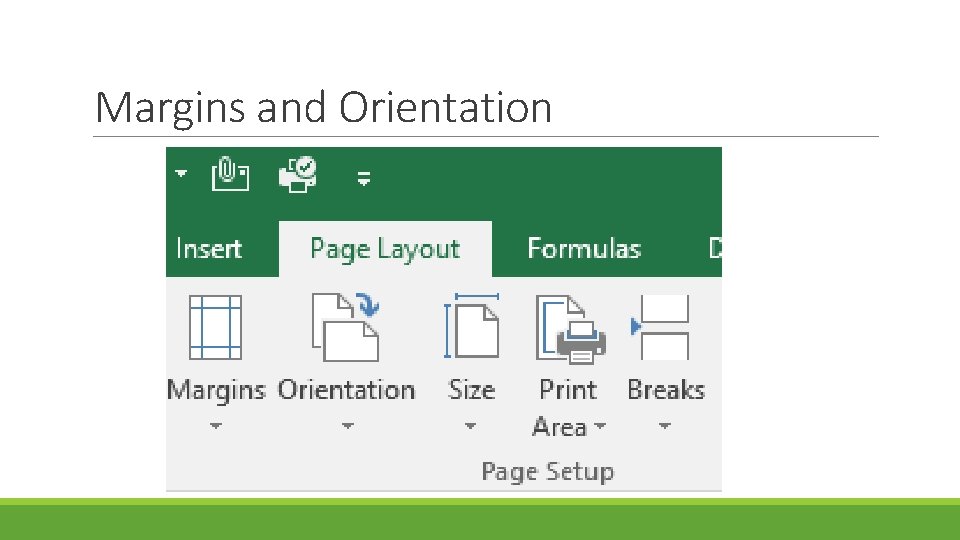This screenshot has width=960, height=540.
Task: Switch to the Formulas tab
Action: (584, 249)
